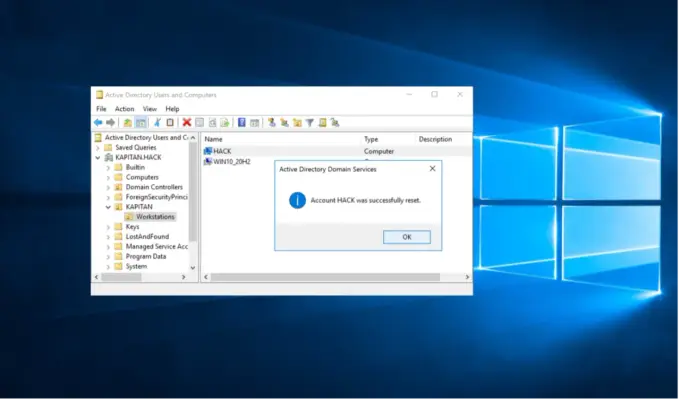Expand the ForeignSecurityPrinci chevron
Image resolution: width=680 pixels, height=400 pixels.
108,197
